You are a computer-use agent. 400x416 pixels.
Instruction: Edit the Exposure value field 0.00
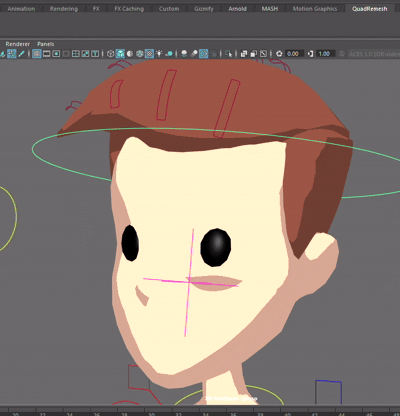pyautogui.click(x=294, y=54)
